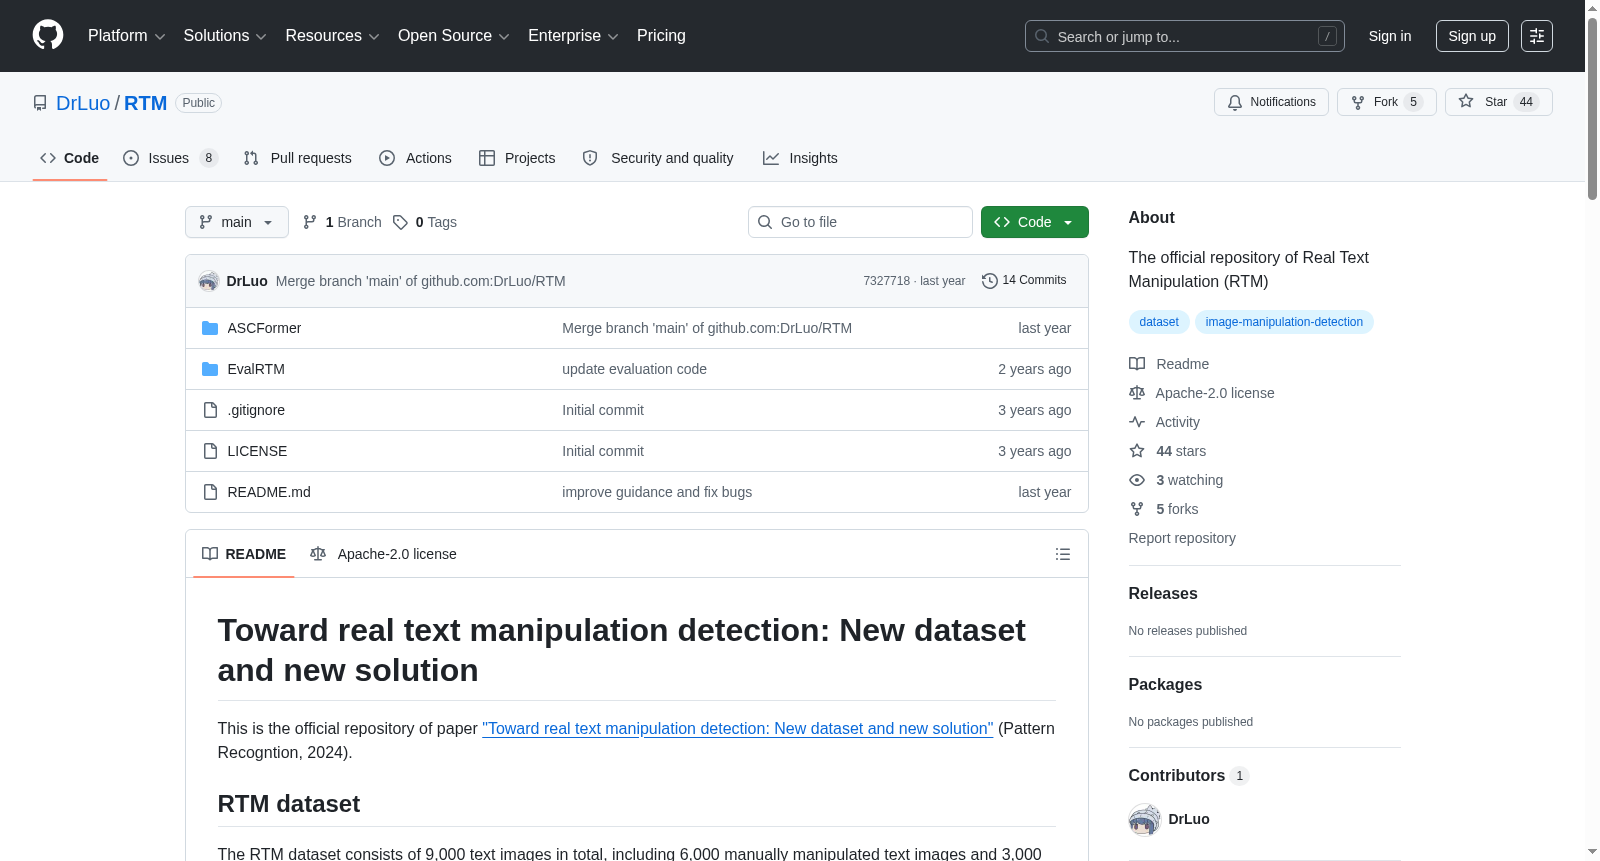Open the latest commit message link

tap(421, 281)
